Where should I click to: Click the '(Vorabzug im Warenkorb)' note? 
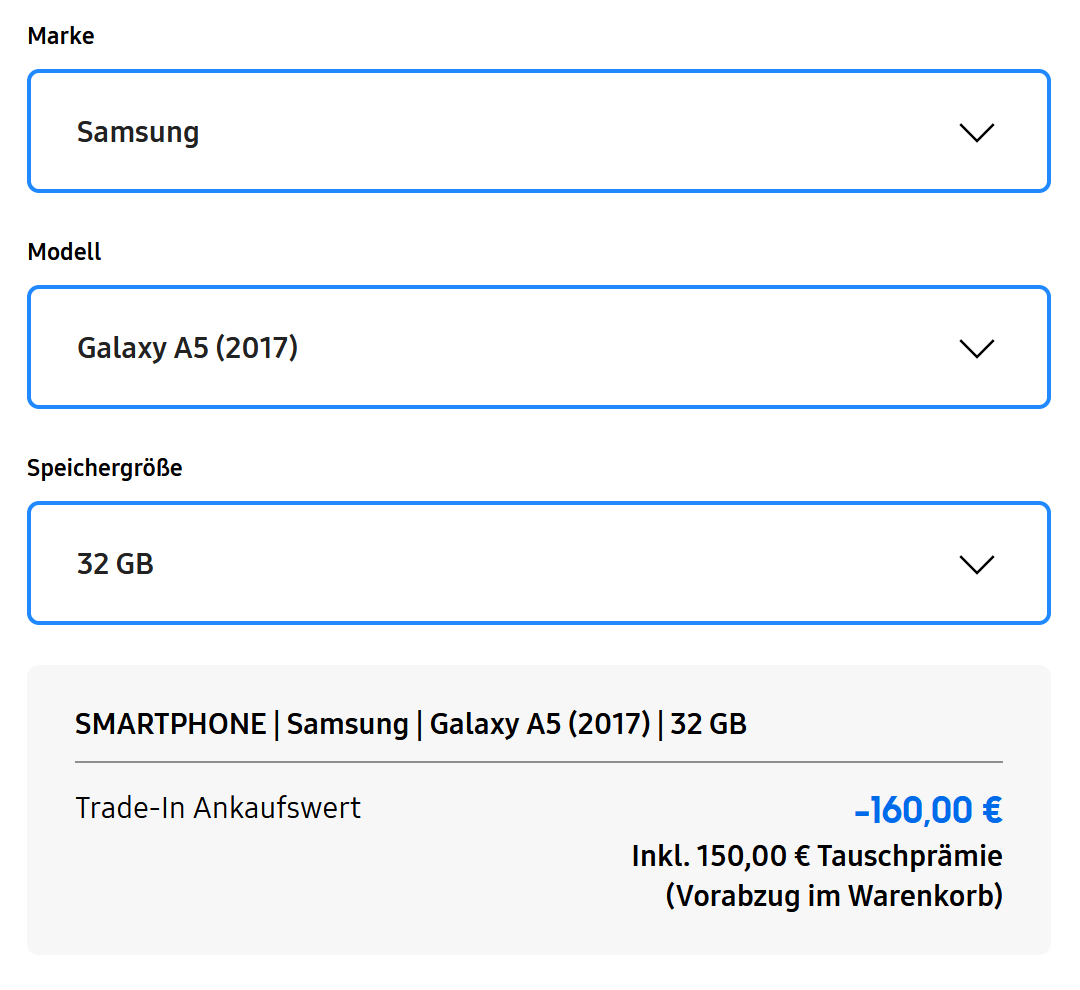click(834, 896)
